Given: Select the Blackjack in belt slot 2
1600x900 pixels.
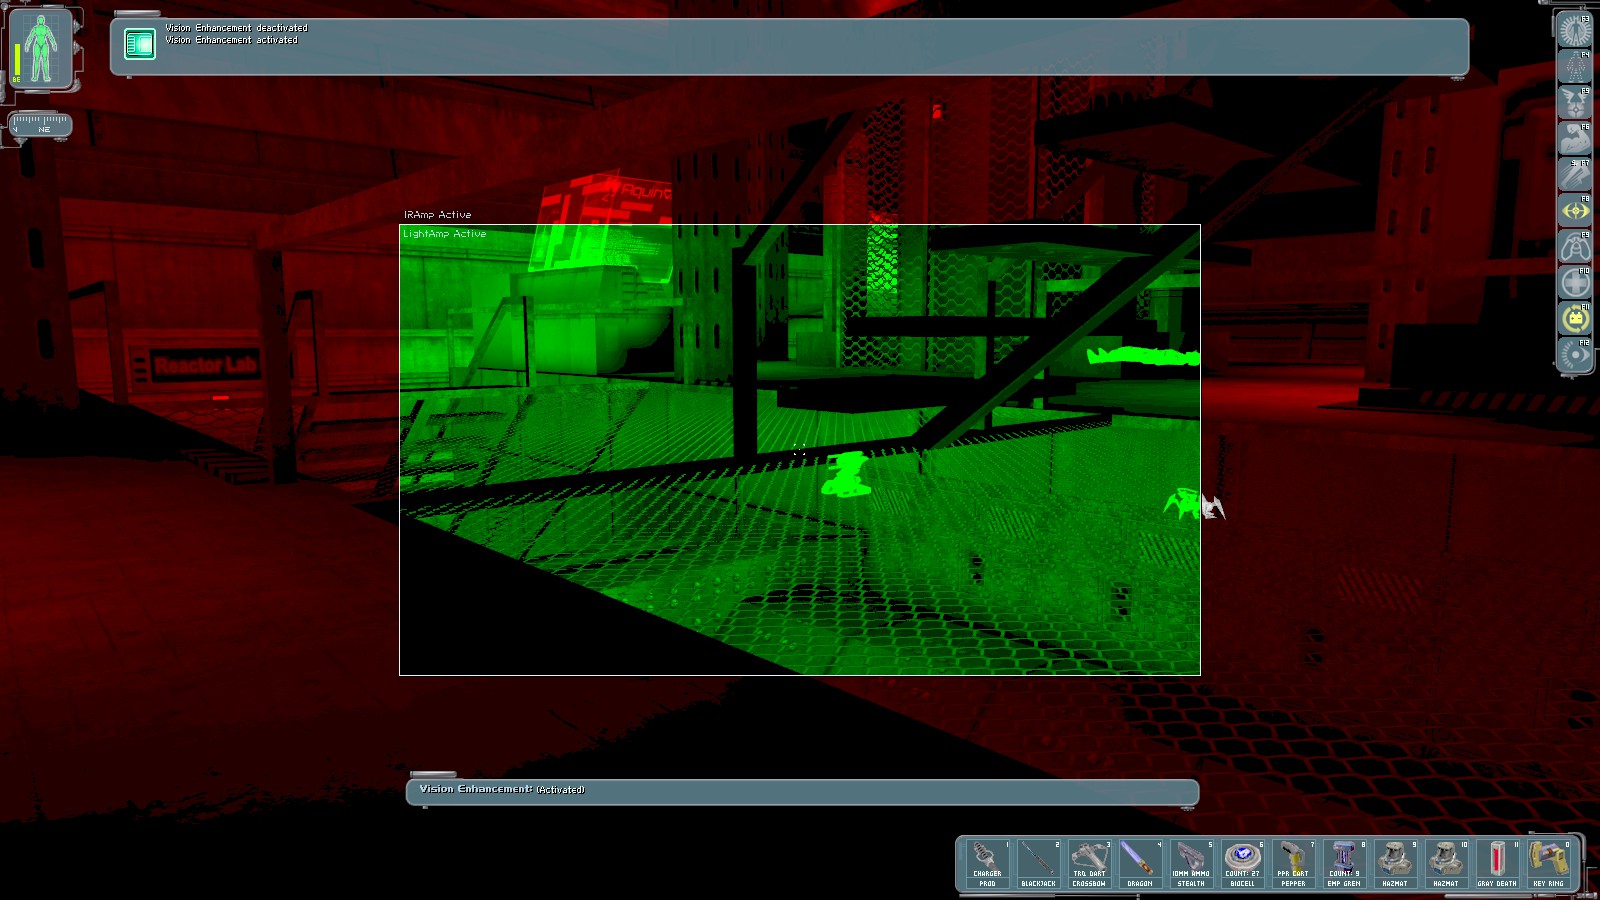Looking at the screenshot, I should tap(1039, 864).
